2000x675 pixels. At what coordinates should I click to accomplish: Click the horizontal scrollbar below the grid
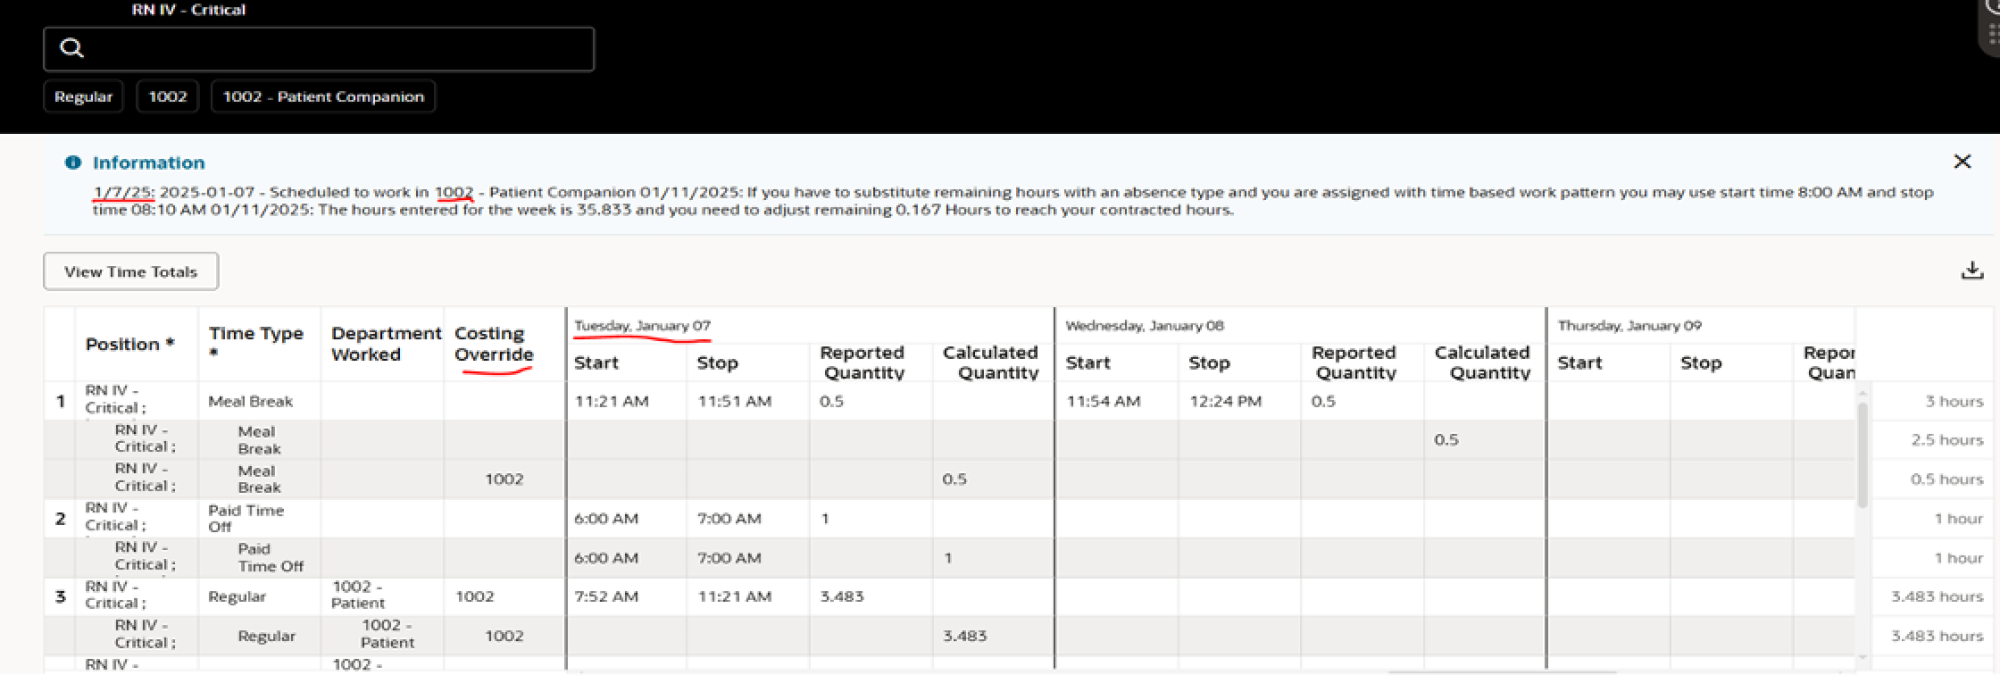coord(1500,672)
